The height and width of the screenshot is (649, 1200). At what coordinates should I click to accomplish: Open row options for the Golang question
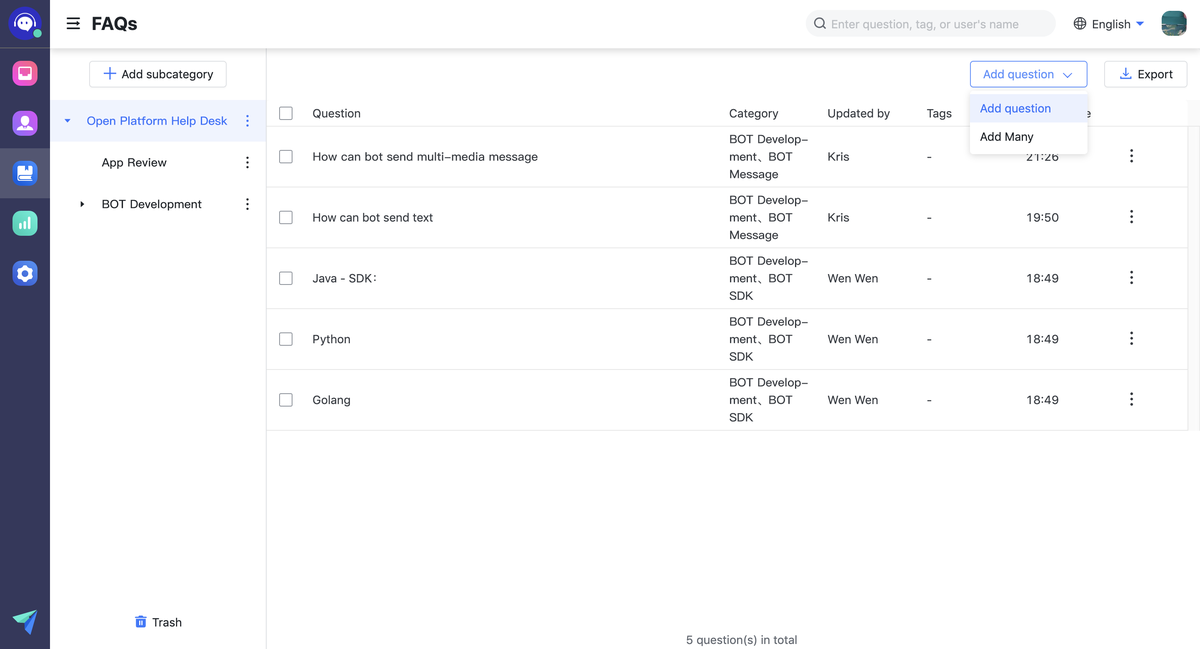click(x=1131, y=400)
